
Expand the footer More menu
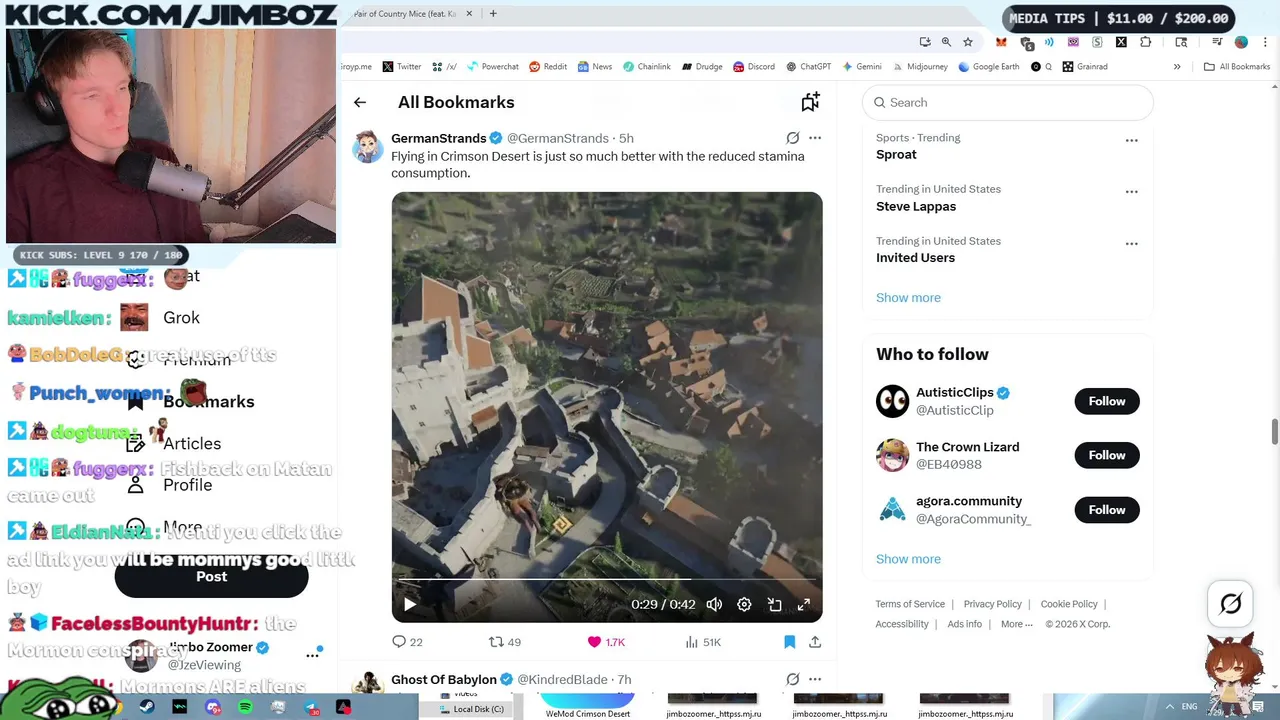point(1017,624)
